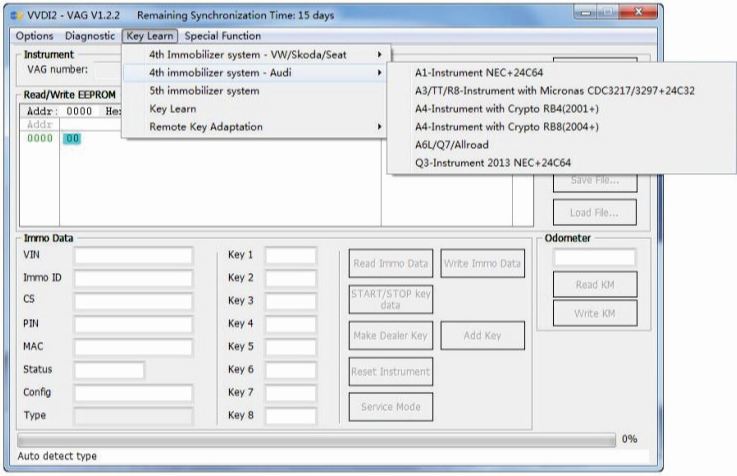Click the VVDI2 title bar app icon
This screenshot has height=476, width=737.
click(x=17, y=16)
